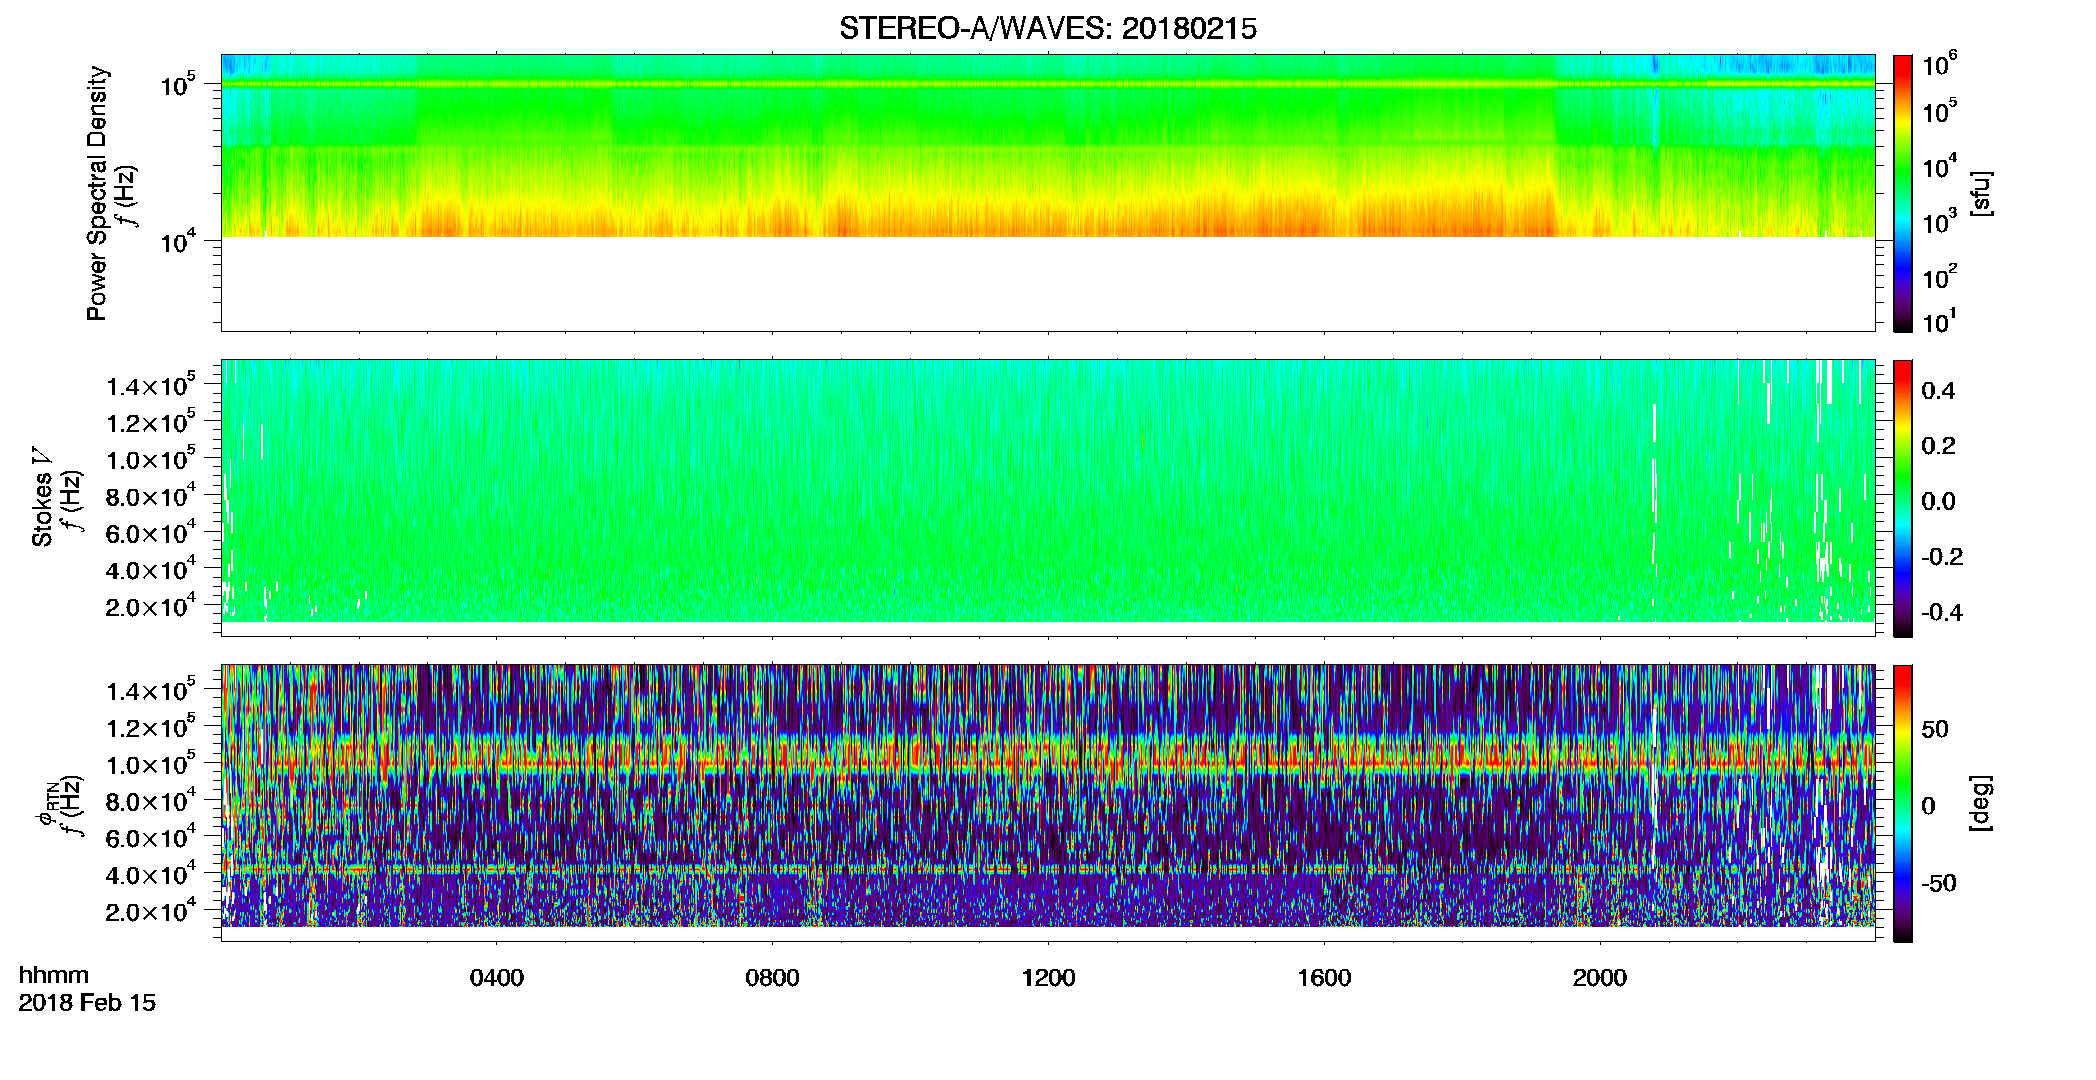The height and width of the screenshot is (1080, 2096).
Task: Click the 0.4 tick on Stokes color bar
Action: pos(1938,391)
